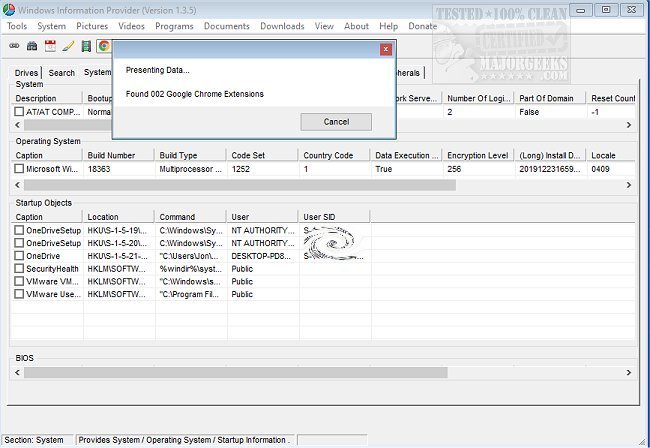Open the calendar toolbar icon
Viewport: 650px width, 448px height.
click(x=50, y=46)
